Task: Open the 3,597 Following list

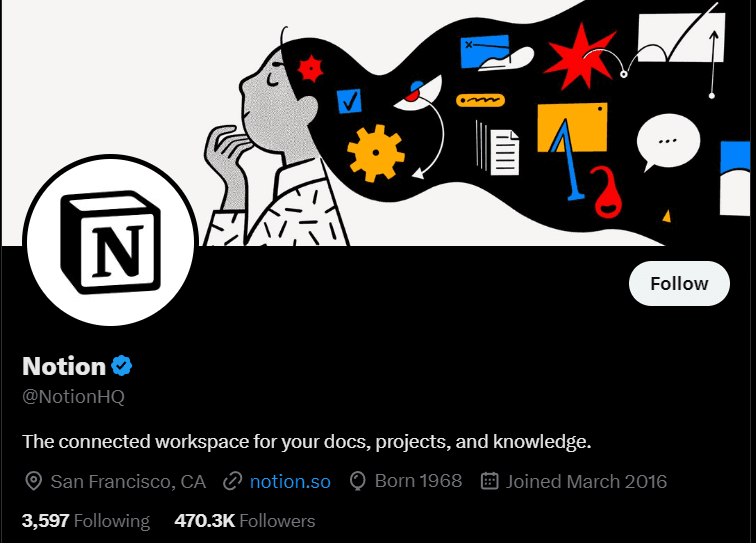Action: tap(86, 521)
